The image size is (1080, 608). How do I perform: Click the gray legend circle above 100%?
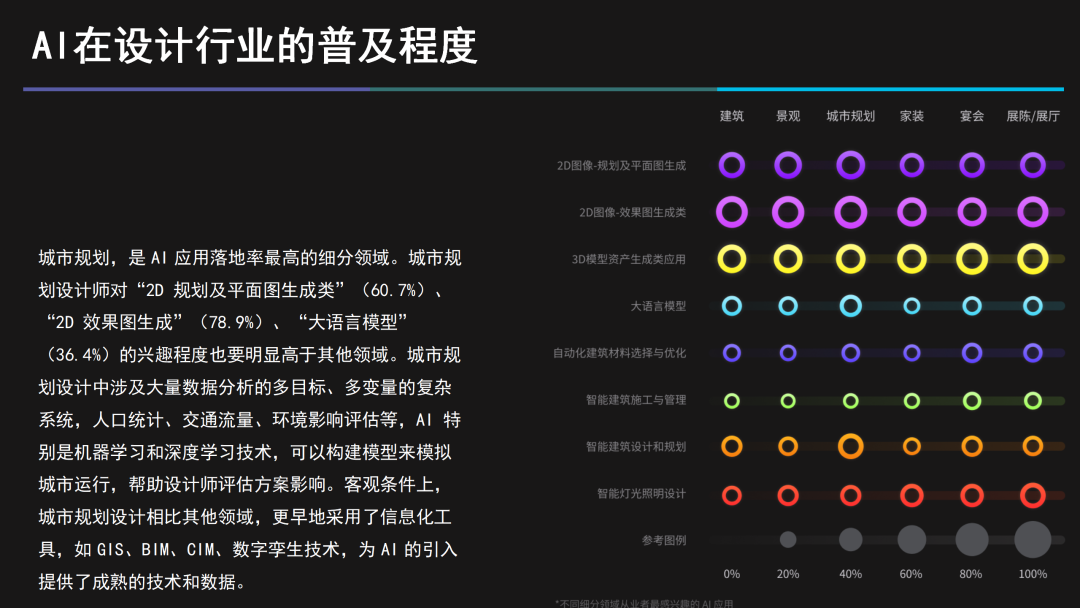pyautogui.click(x=1032, y=539)
